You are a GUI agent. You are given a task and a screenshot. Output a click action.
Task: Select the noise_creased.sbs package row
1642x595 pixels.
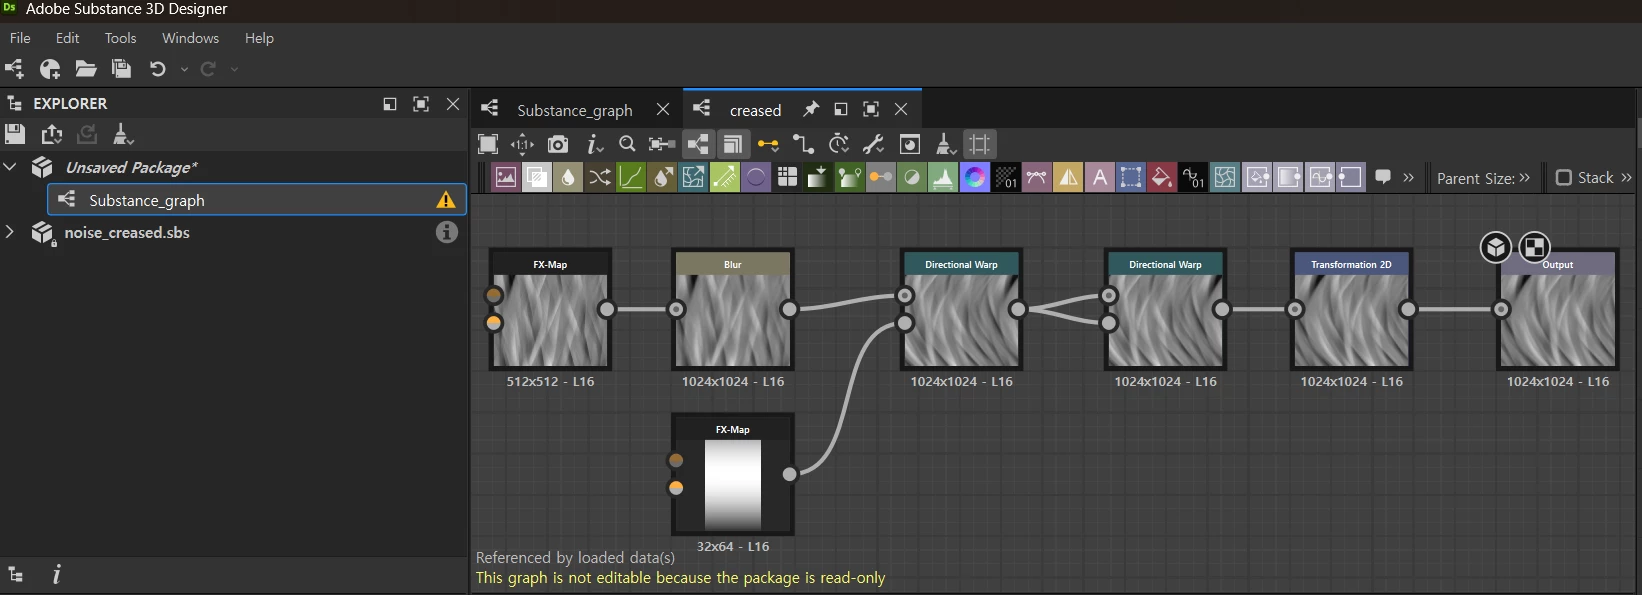coord(233,232)
